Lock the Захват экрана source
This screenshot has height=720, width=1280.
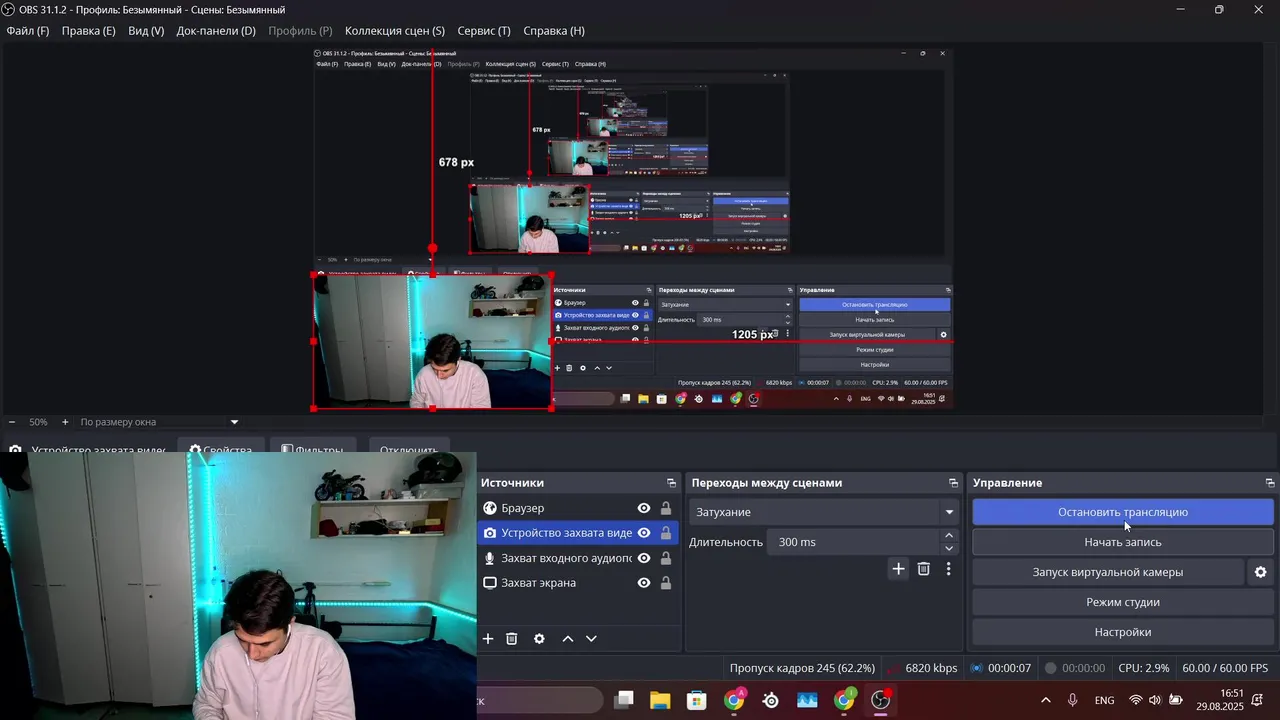click(666, 583)
